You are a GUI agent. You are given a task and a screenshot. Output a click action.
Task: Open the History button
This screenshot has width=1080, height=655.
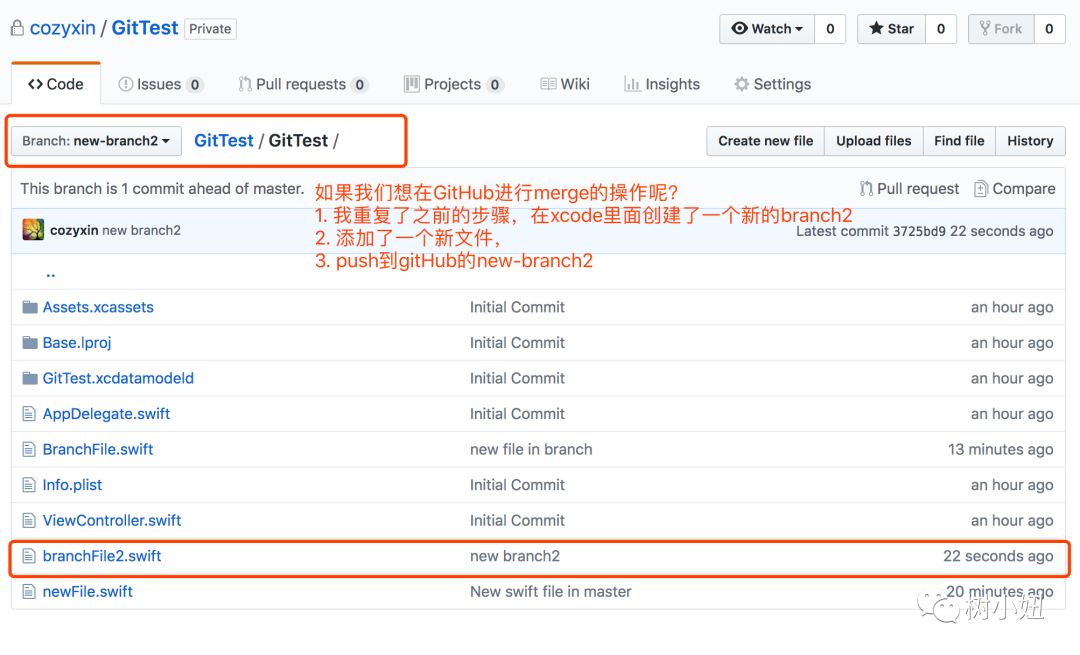1030,141
